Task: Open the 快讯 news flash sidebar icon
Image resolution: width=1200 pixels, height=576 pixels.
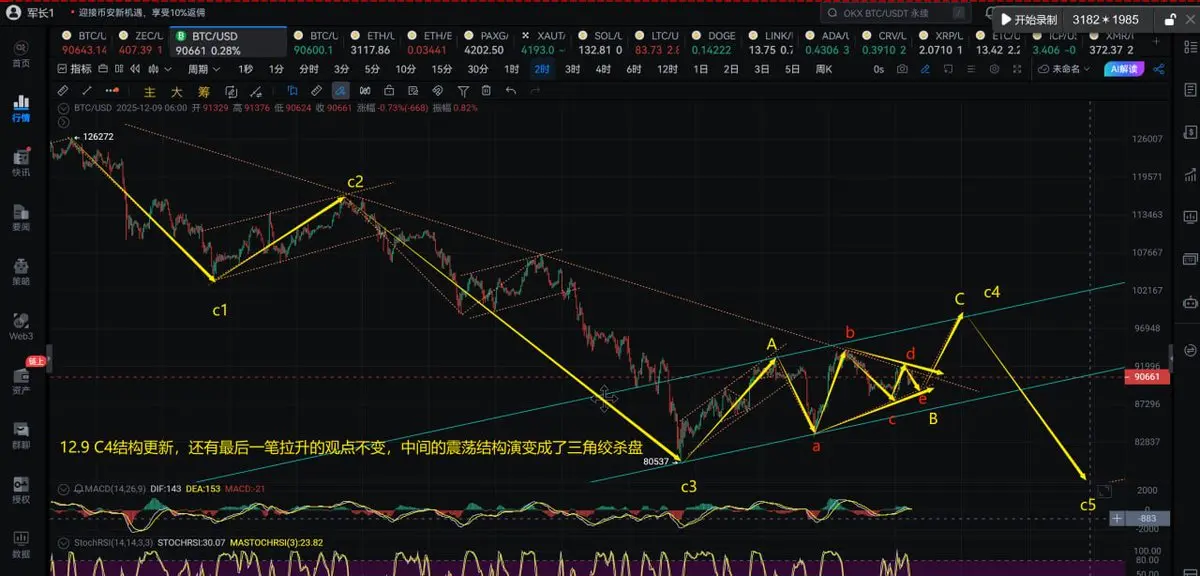Action: (x=21, y=162)
